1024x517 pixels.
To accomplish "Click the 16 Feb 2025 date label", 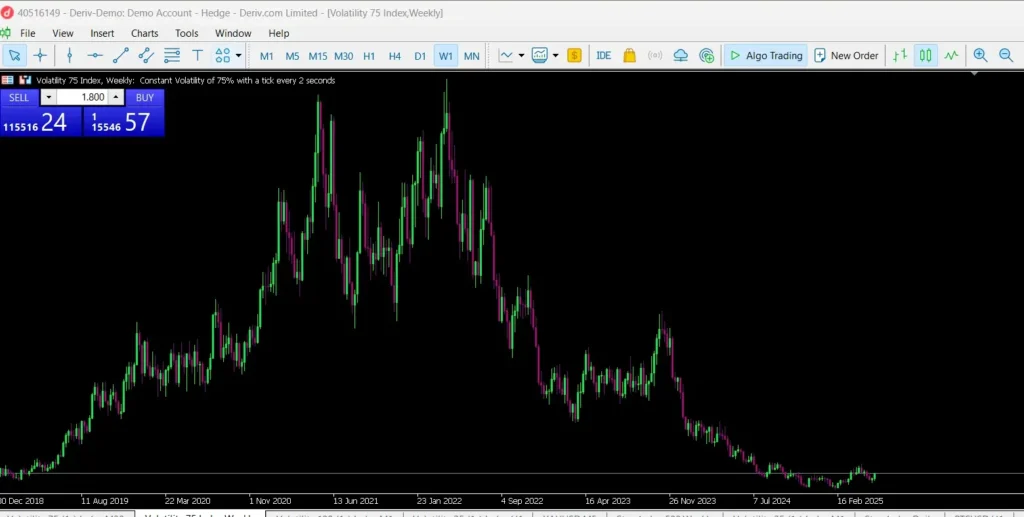I will click(x=860, y=501).
